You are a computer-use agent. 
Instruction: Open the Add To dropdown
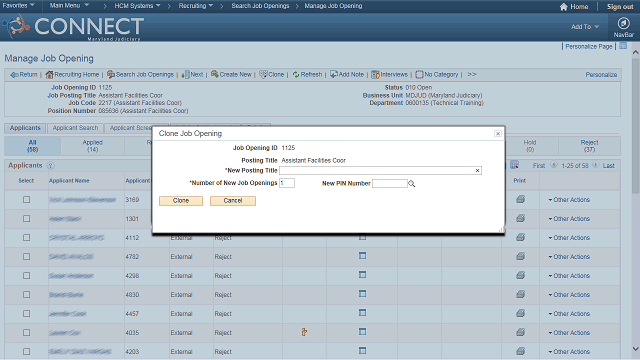pyautogui.click(x=585, y=27)
